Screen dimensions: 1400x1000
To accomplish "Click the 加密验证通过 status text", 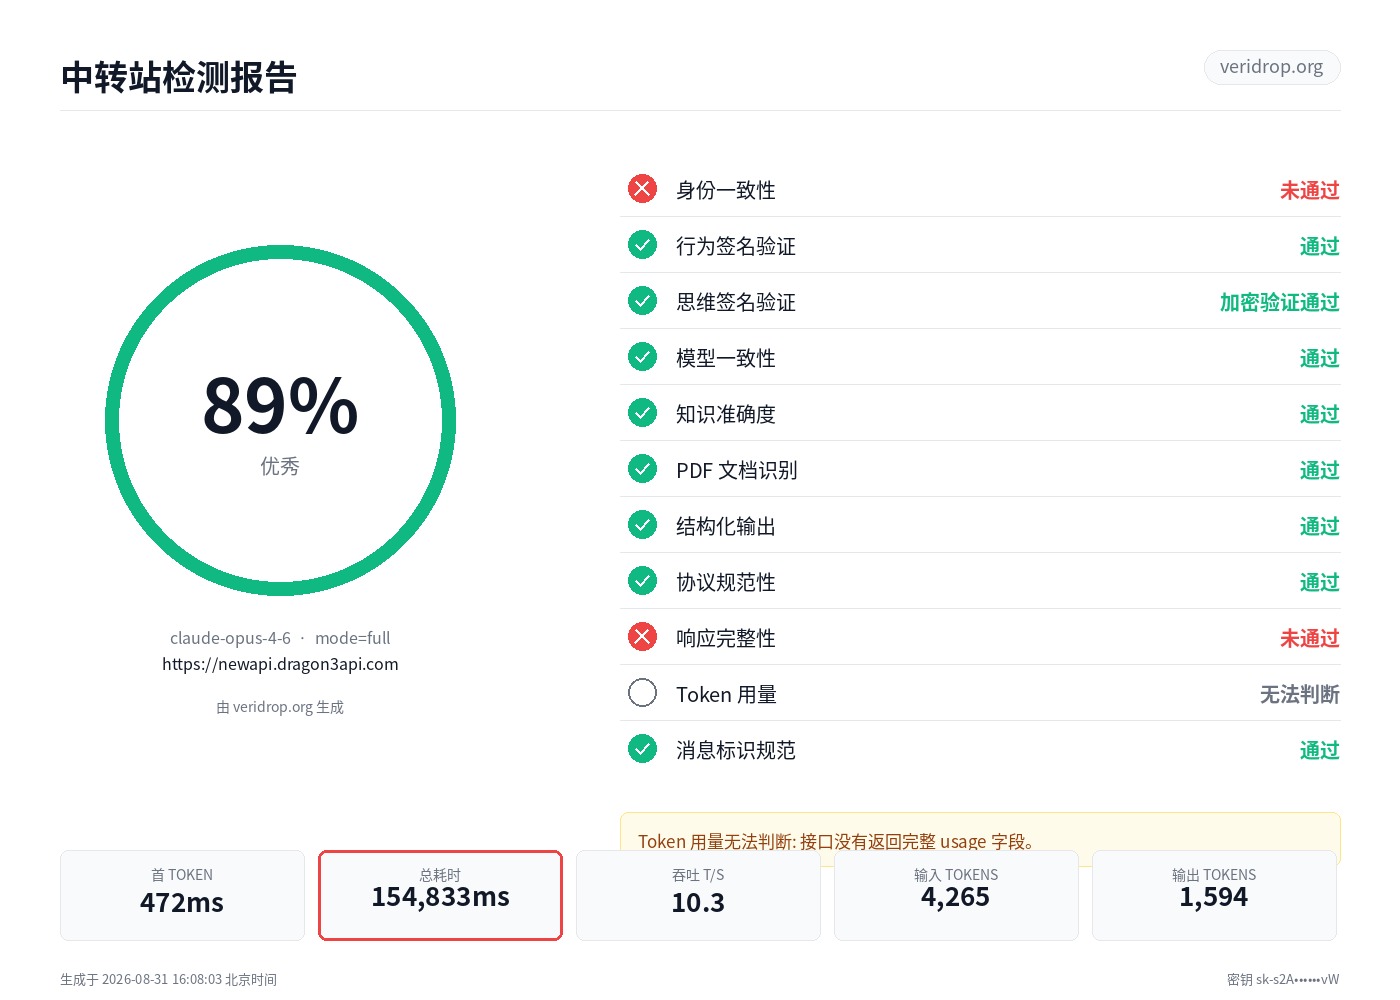I will (1279, 302).
